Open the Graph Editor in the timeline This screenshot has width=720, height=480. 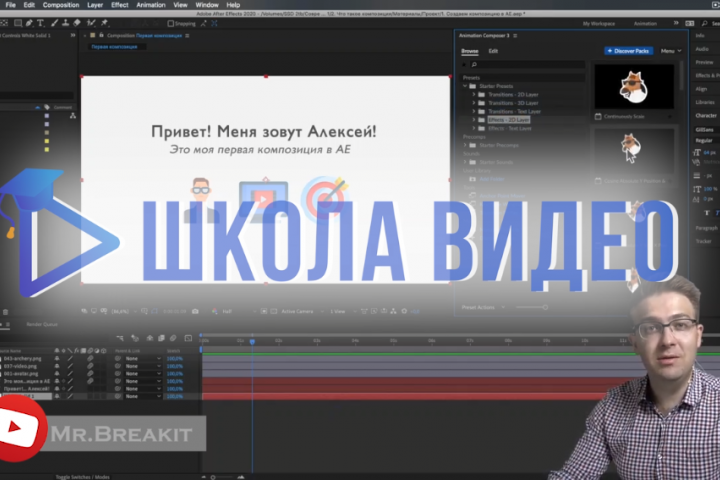pyautogui.click(x=188, y=338)
